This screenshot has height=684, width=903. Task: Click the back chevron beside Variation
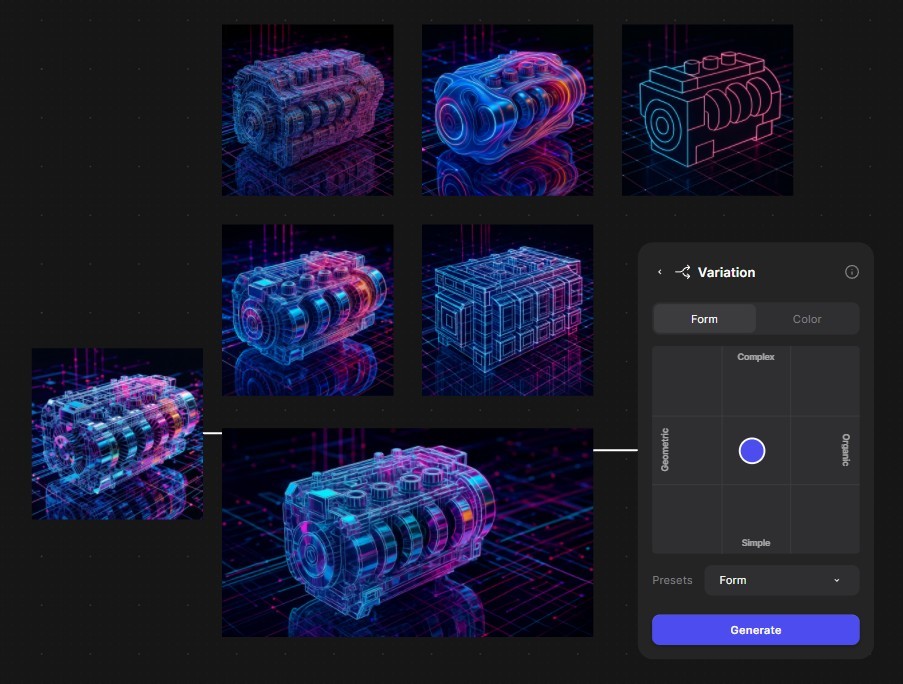coord(660,272)
